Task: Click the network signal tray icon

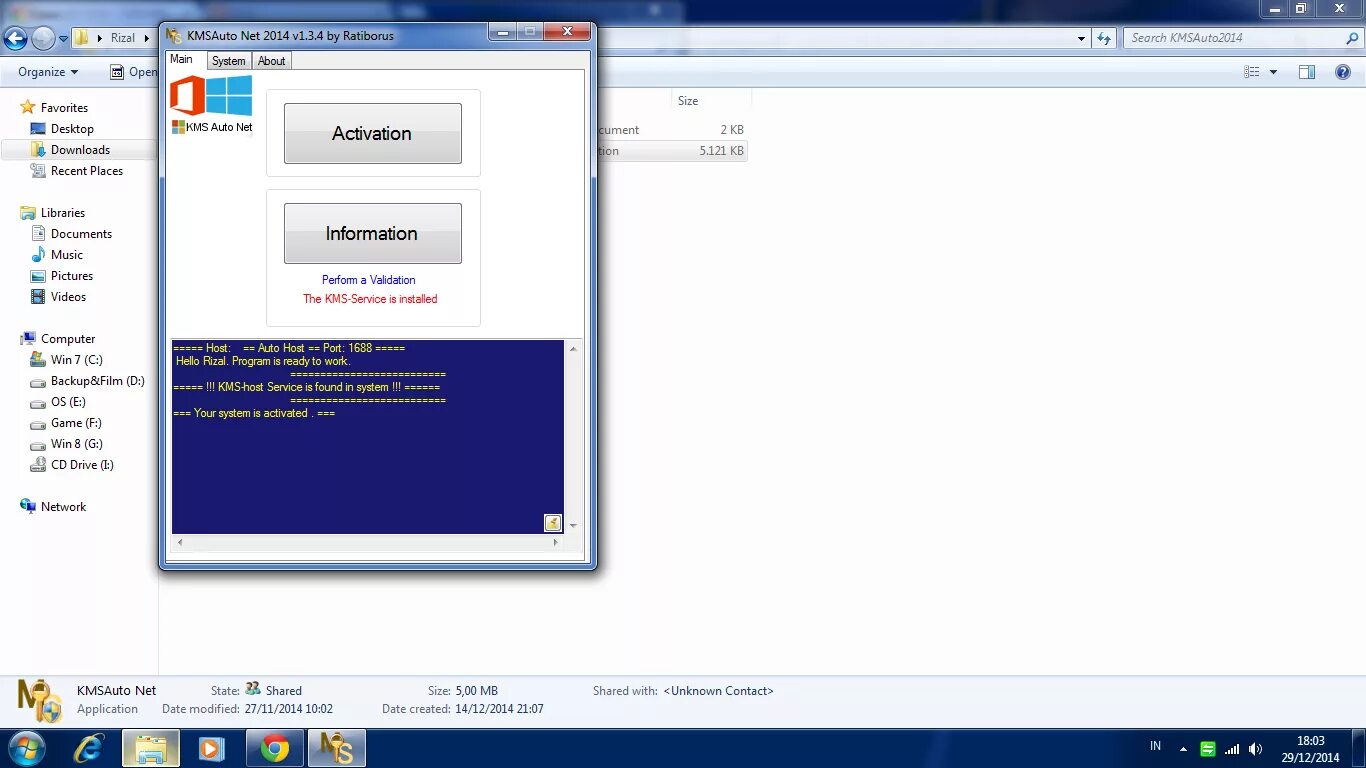Action: point(1232,749)
